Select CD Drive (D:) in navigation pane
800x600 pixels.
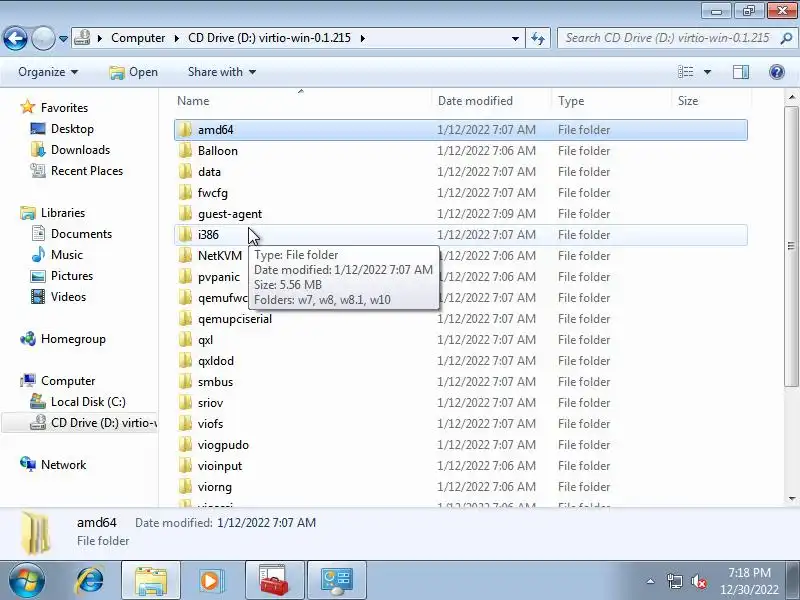pyautogui.click(x=104, y=422)
